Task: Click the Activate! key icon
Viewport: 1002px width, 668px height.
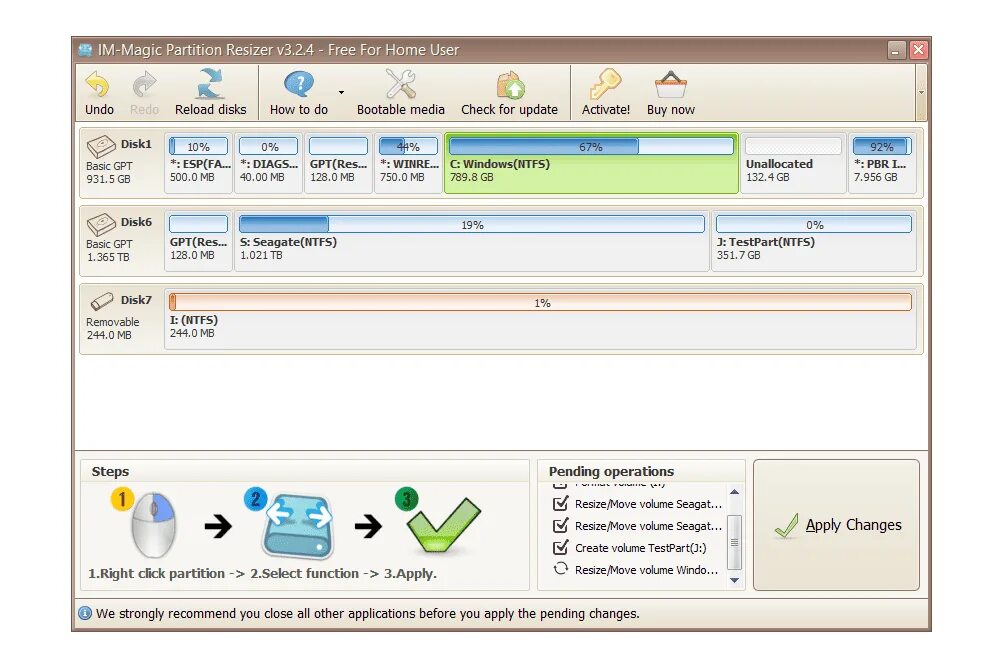Action: click(x=605, y=84)
